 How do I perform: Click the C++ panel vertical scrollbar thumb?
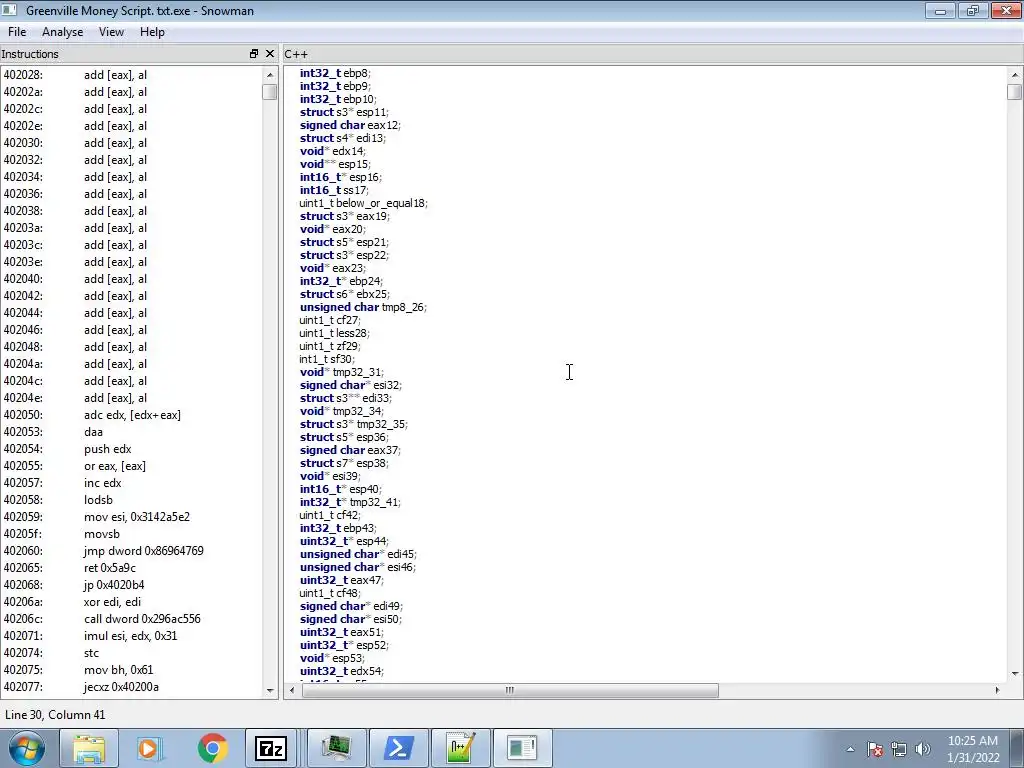1014,91
